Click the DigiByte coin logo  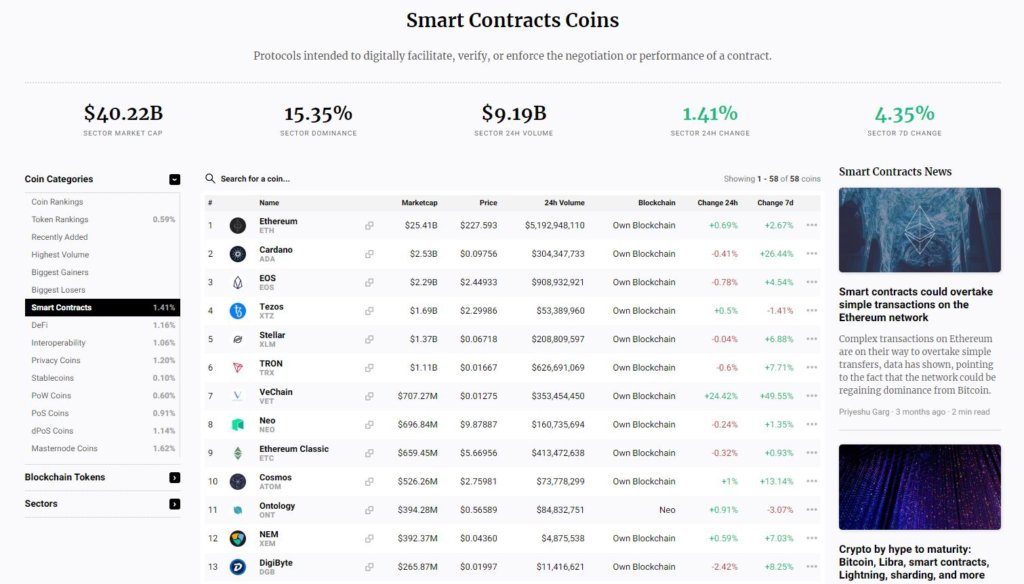237,565
